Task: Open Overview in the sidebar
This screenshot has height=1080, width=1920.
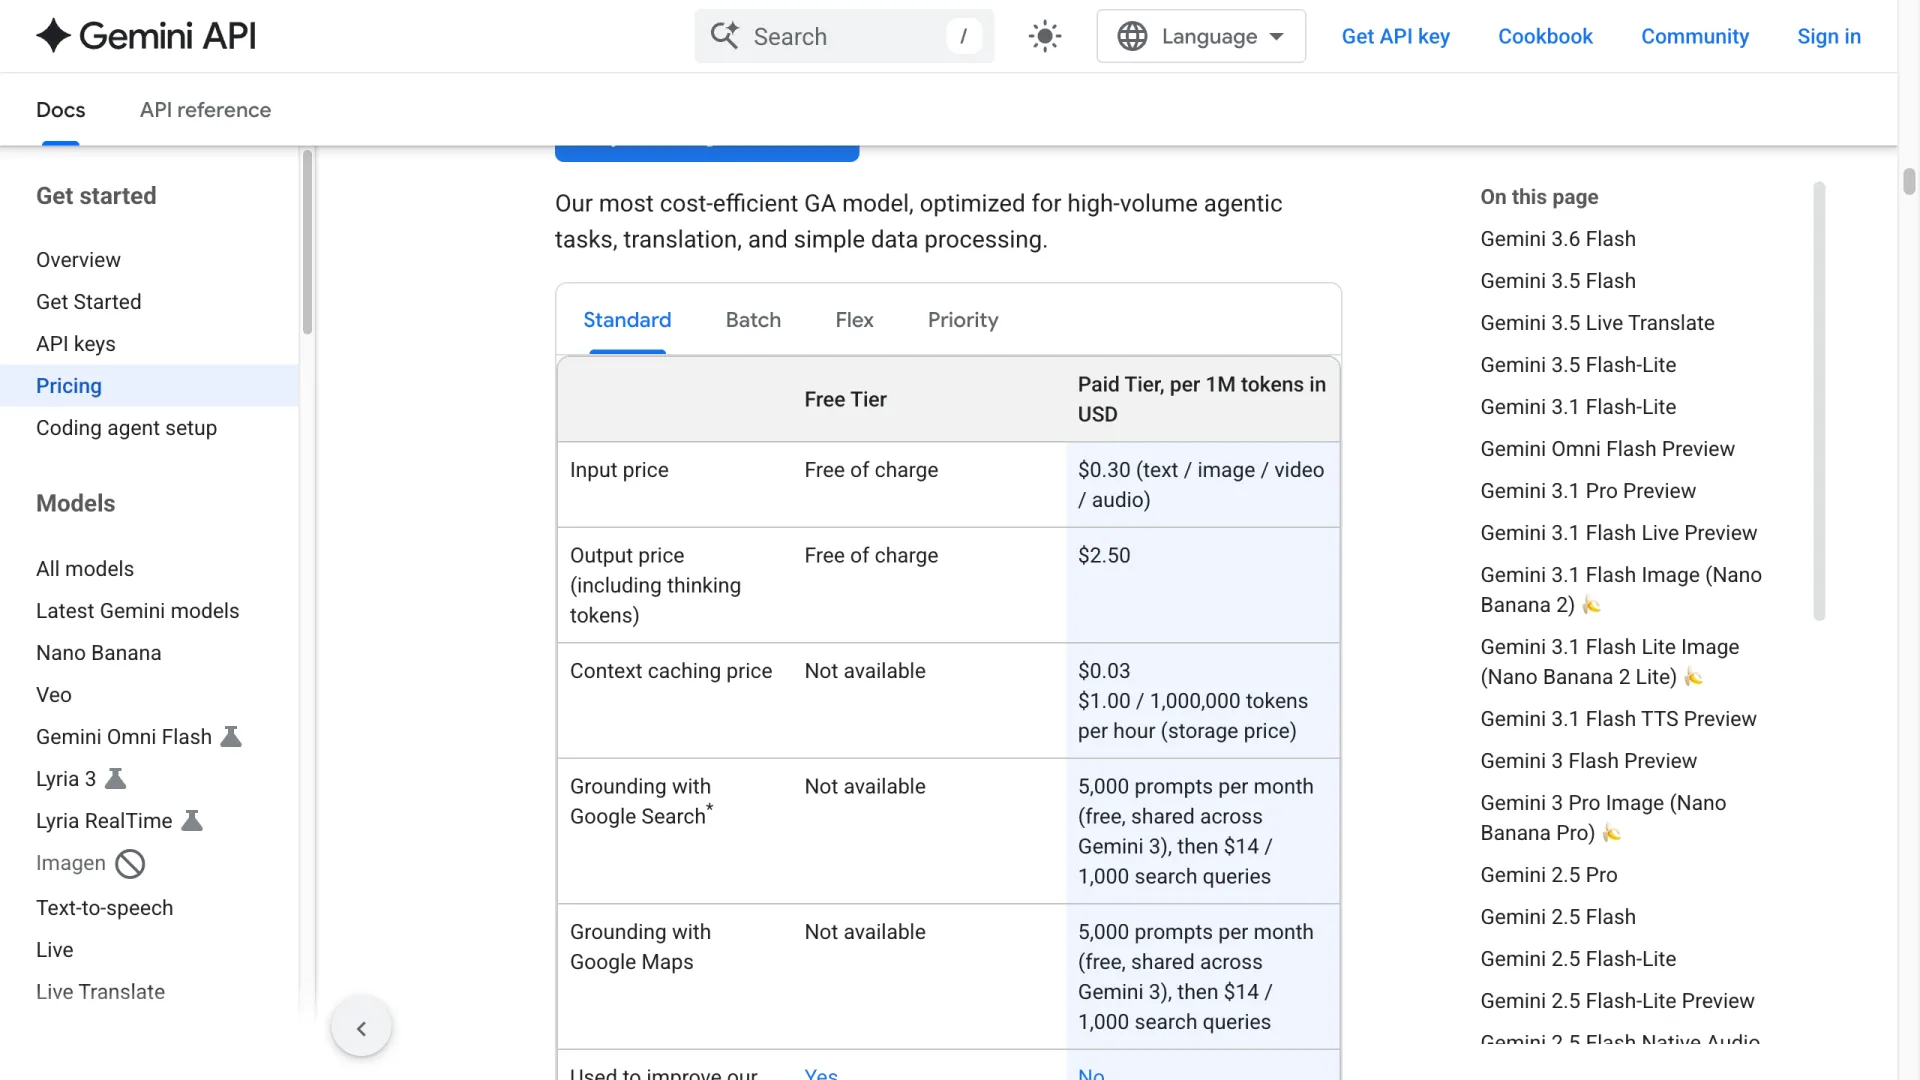Action: point(78,260)
